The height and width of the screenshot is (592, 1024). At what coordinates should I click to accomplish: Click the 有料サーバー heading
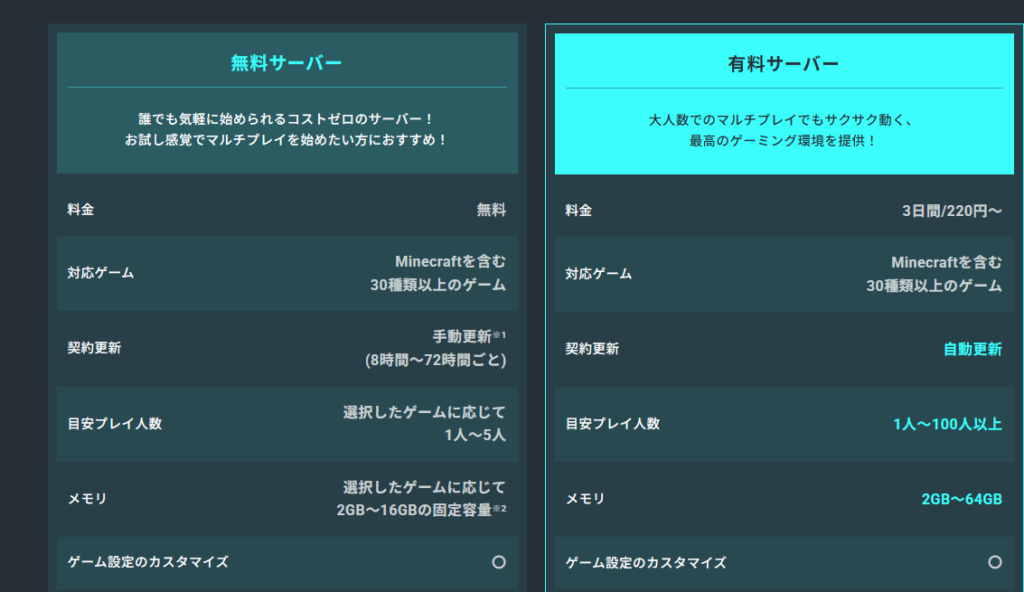(x=783, y=64)
